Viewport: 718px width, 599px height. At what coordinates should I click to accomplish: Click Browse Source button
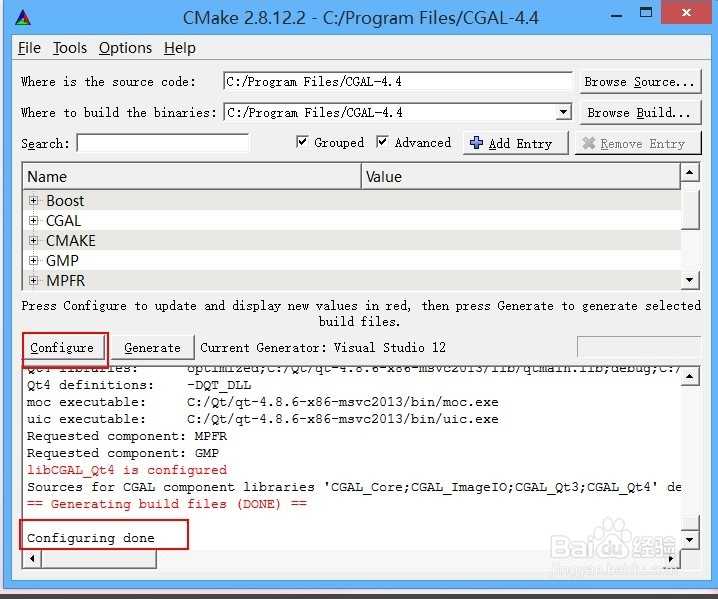(640, 82)
